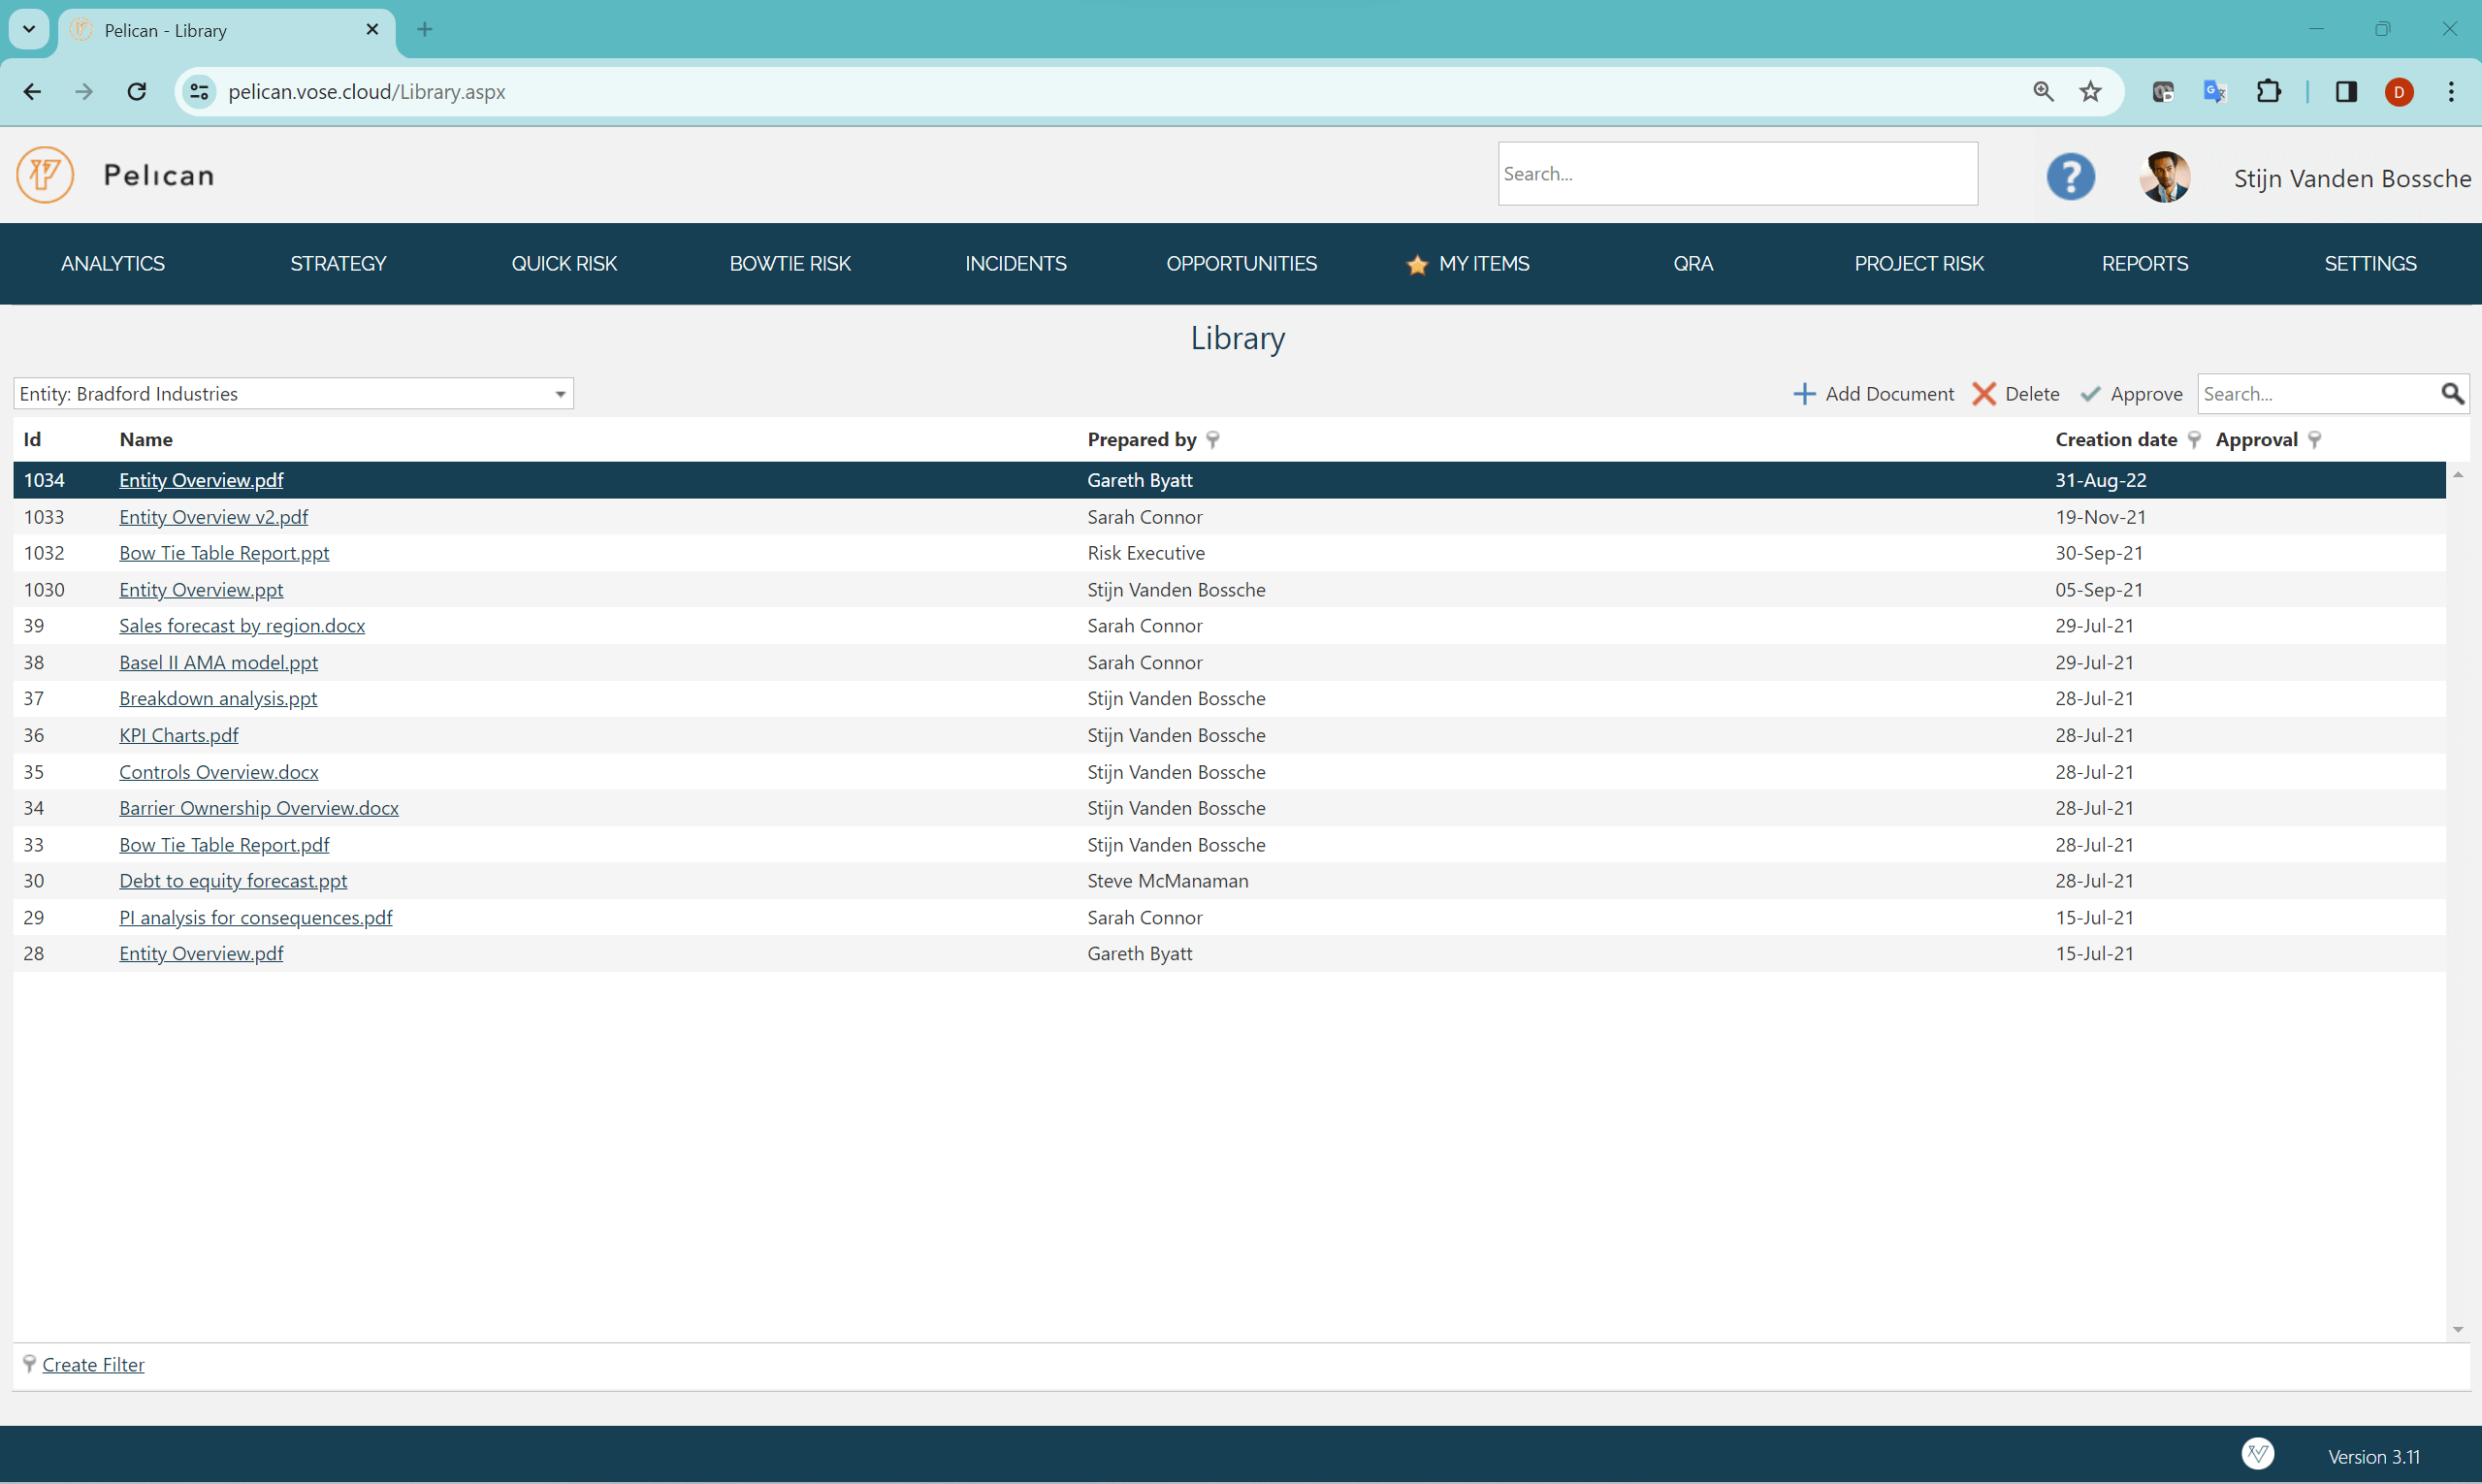
Task: Expand the Entity: Bradford Industries dropdown
Action: [x=557, y=393]
